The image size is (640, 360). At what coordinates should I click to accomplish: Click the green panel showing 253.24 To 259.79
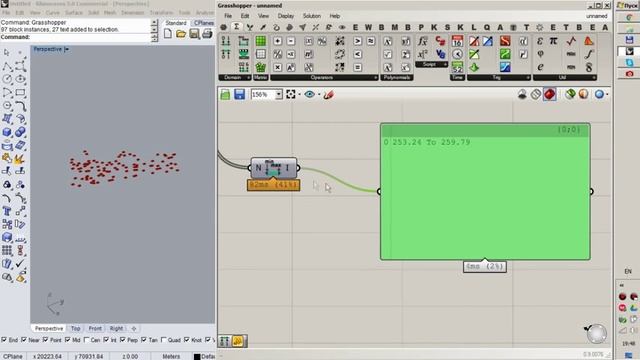point(485,191)
